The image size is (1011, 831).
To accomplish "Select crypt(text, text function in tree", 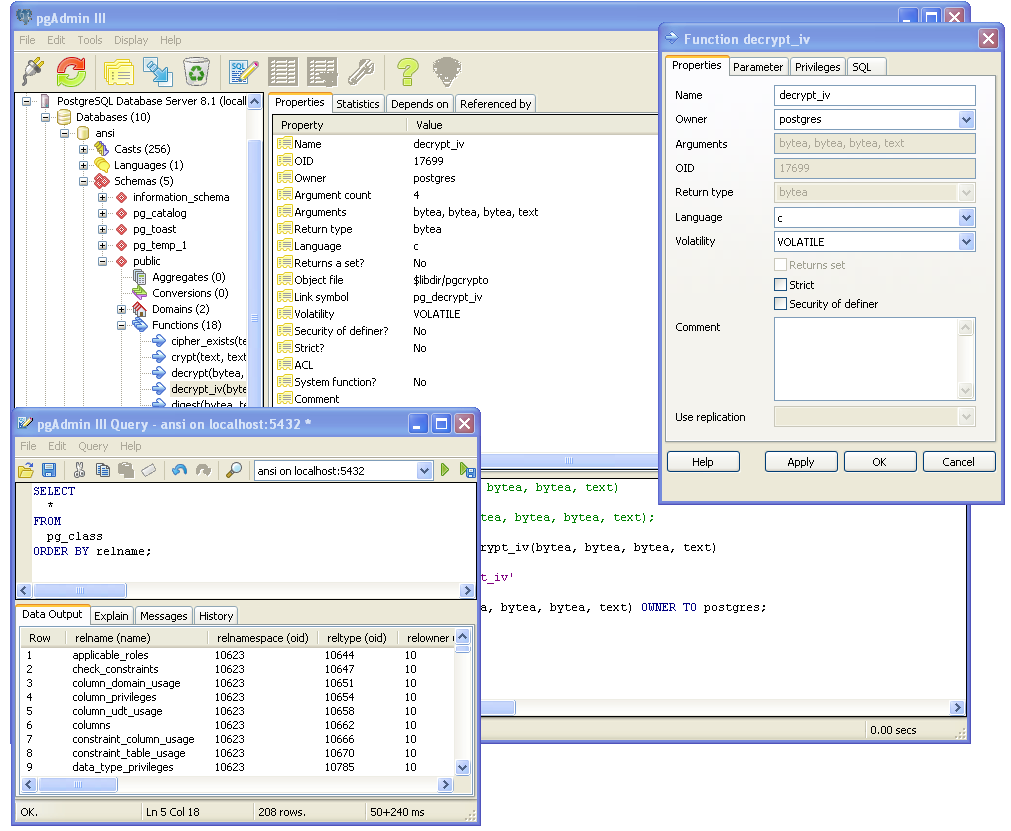I will coord(208,357).
